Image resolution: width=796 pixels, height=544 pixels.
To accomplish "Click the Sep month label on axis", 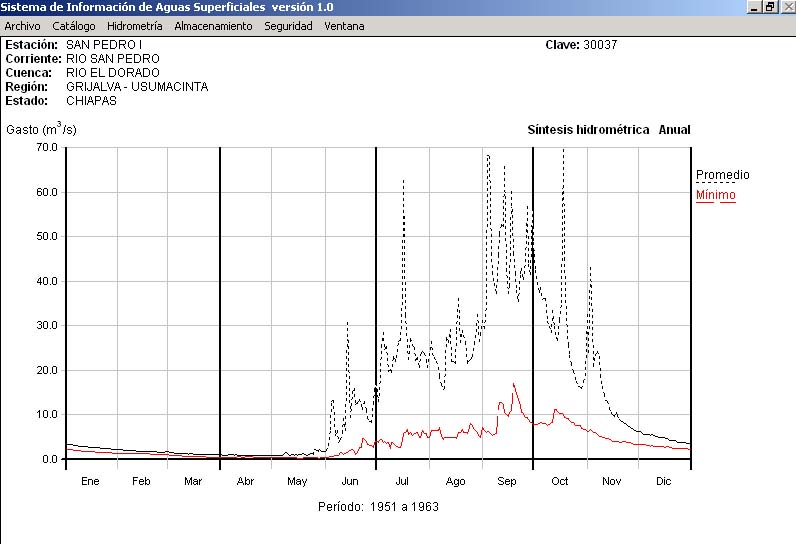I will point(507,481).
